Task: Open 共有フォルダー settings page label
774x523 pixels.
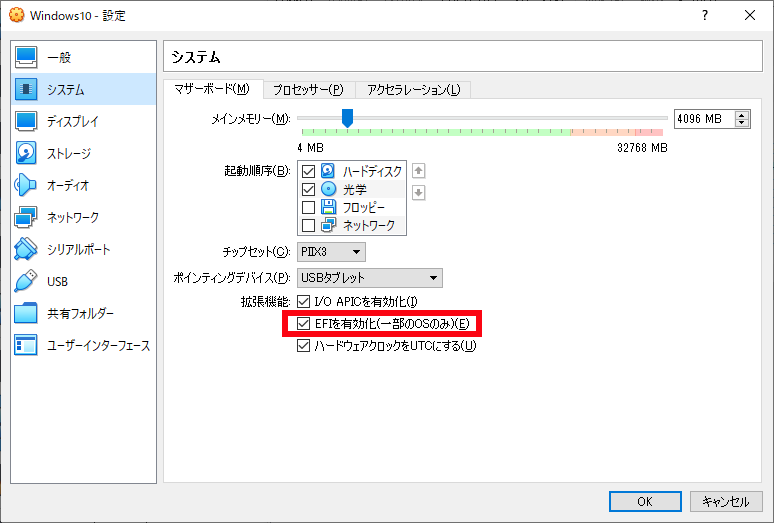Action: click(x=80, y=313)
